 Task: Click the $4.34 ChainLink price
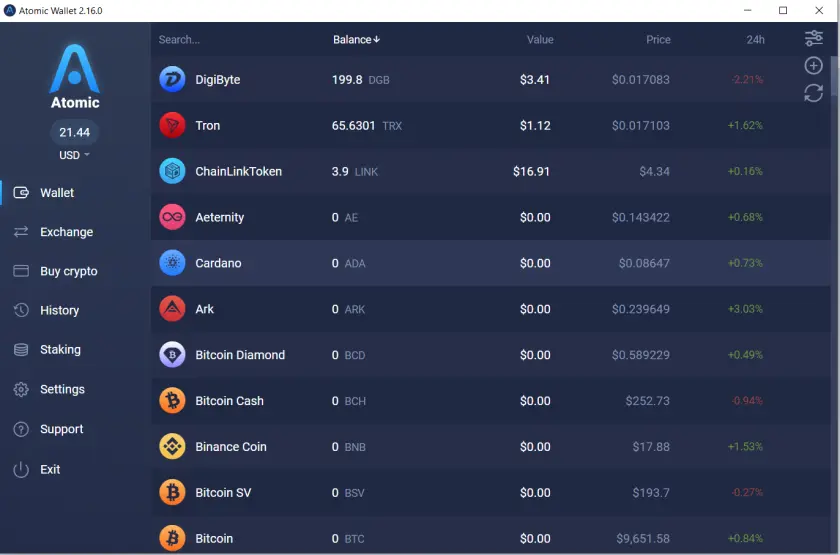tap(654, 171)
